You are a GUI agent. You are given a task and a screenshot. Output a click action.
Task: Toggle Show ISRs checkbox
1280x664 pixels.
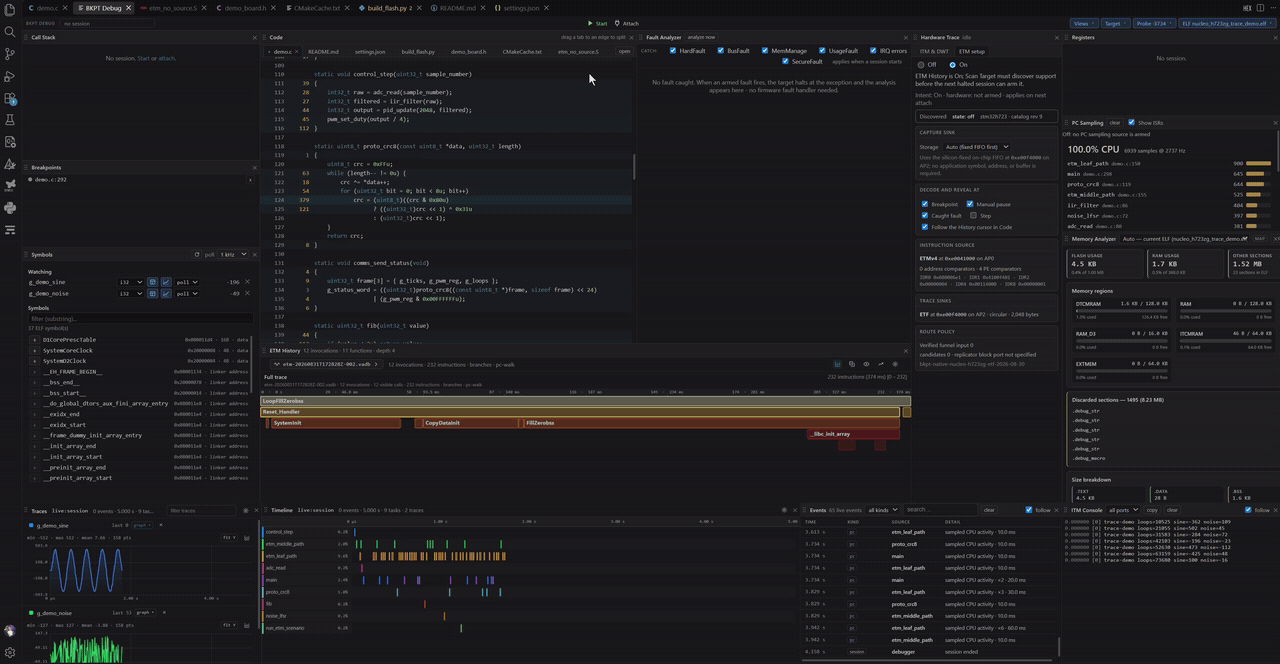tap(1132, 123)
